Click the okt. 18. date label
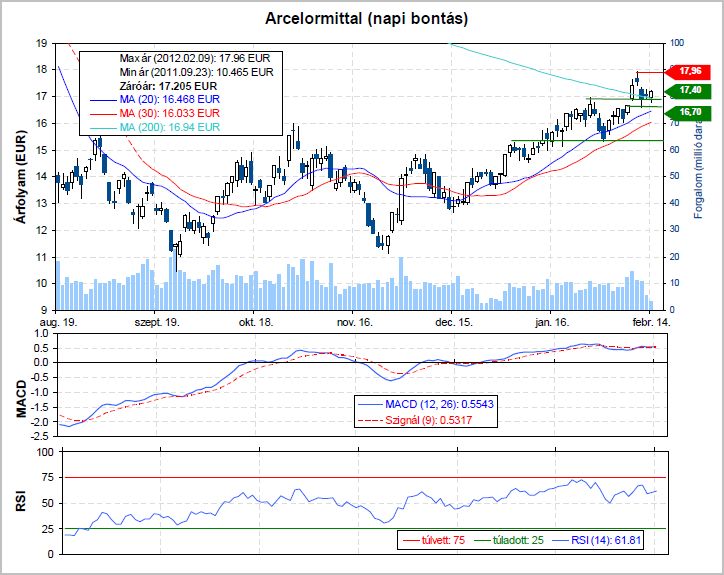Viewport: 724px width, 575px height. [x=255, y=322]
